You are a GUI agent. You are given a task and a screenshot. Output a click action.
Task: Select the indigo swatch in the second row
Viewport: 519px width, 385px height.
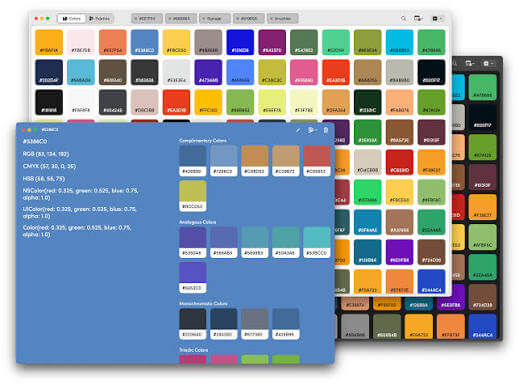(x=208, y=72)
